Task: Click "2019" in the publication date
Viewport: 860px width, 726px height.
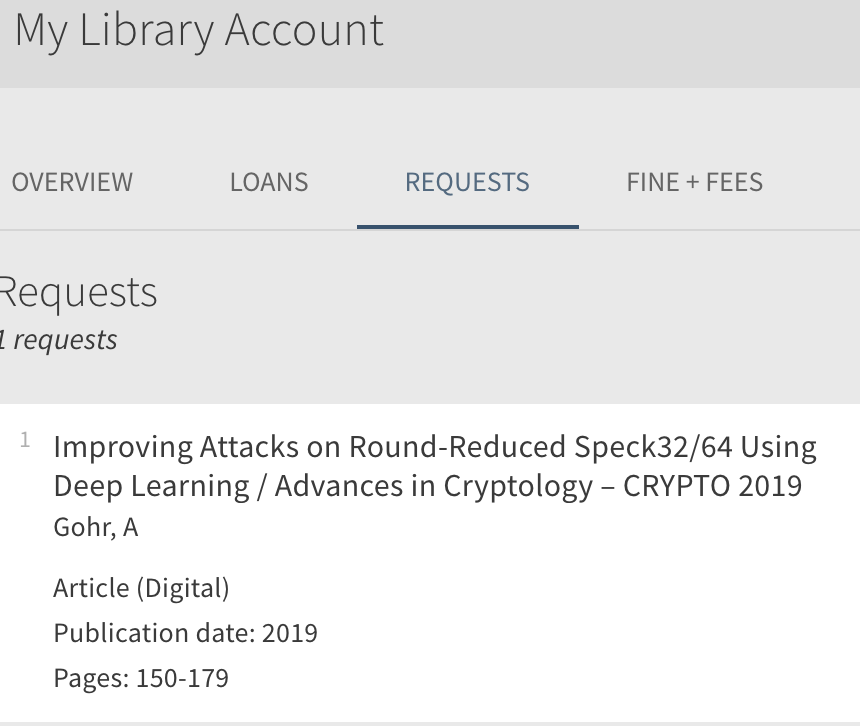Action: pyautogui.click(x=290, y=633)
